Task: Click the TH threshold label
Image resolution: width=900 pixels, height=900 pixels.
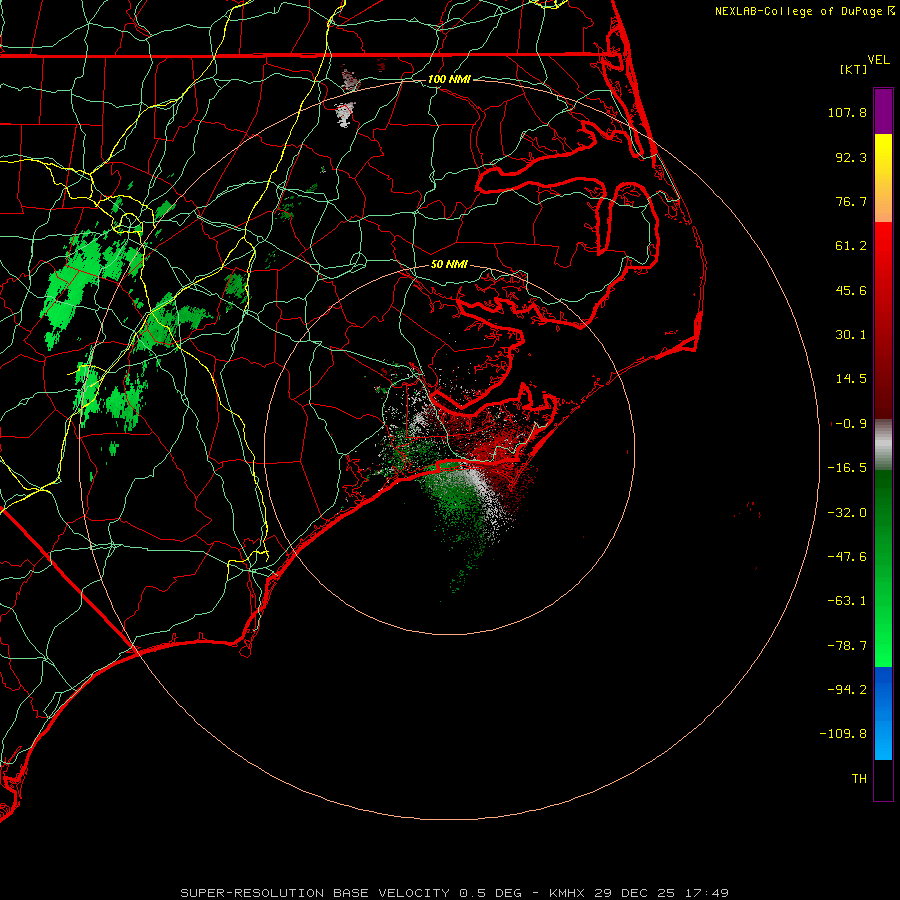Action: tap(859, 779)
